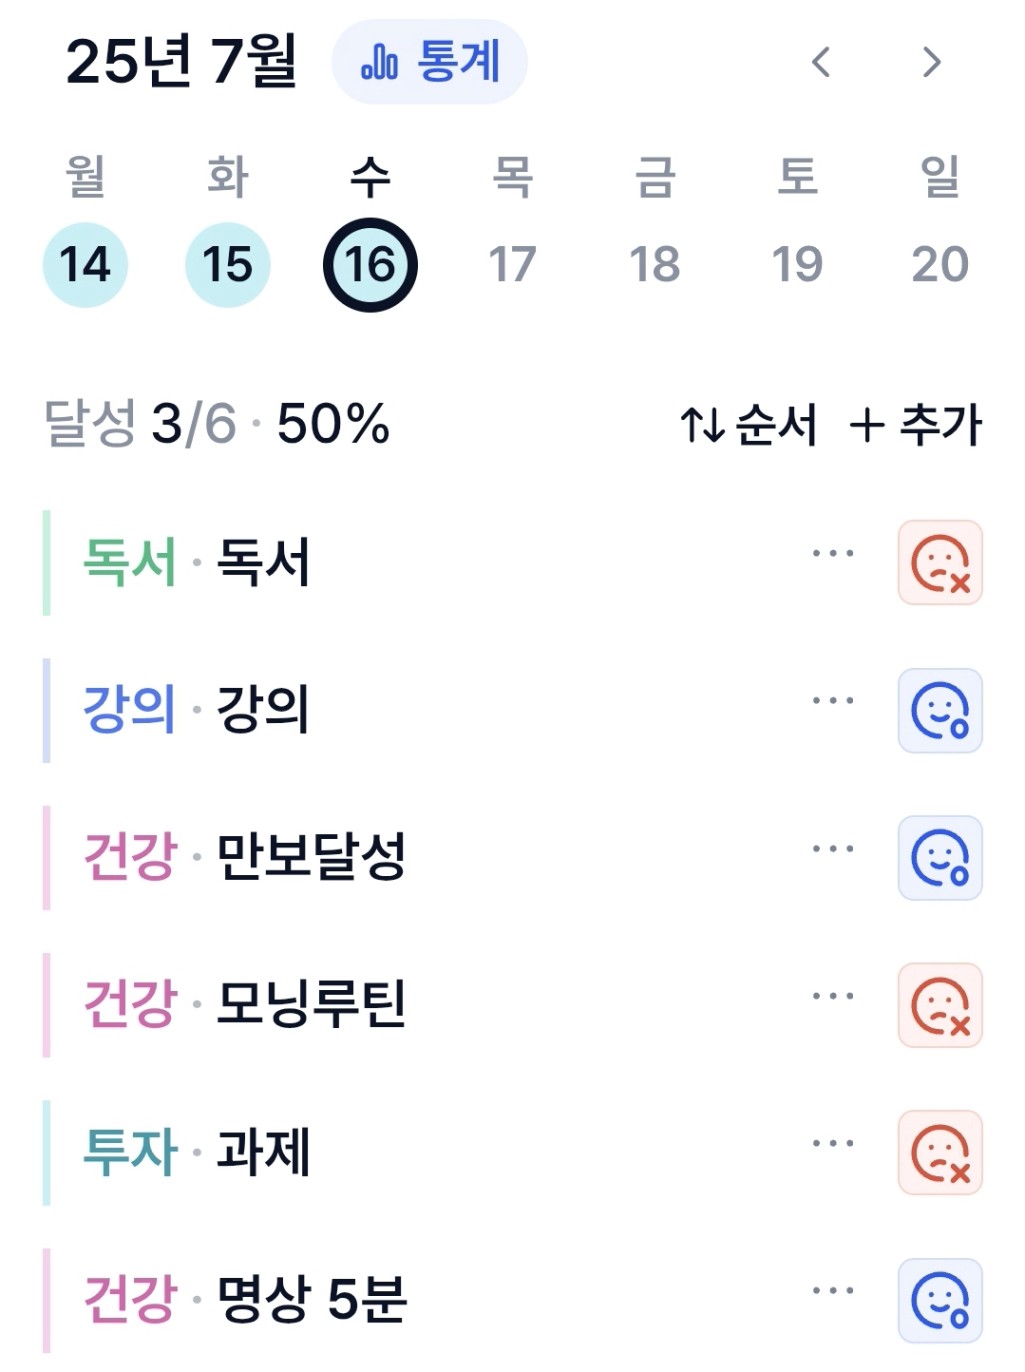Open the 통계 statistics chart button

click(430, 62)
